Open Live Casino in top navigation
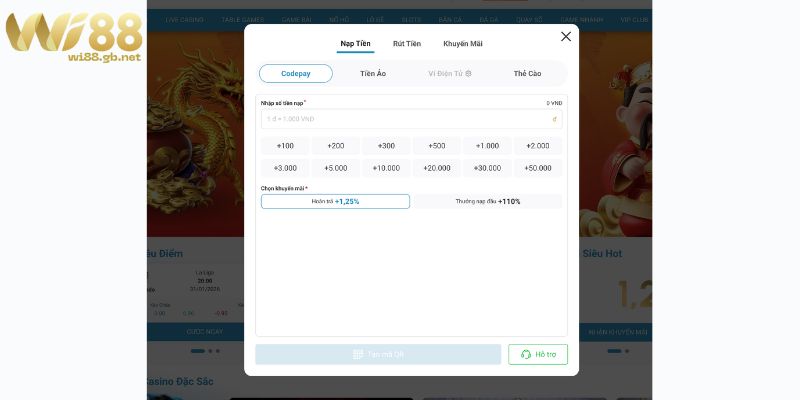800x400 pixels. coord(184,19)
